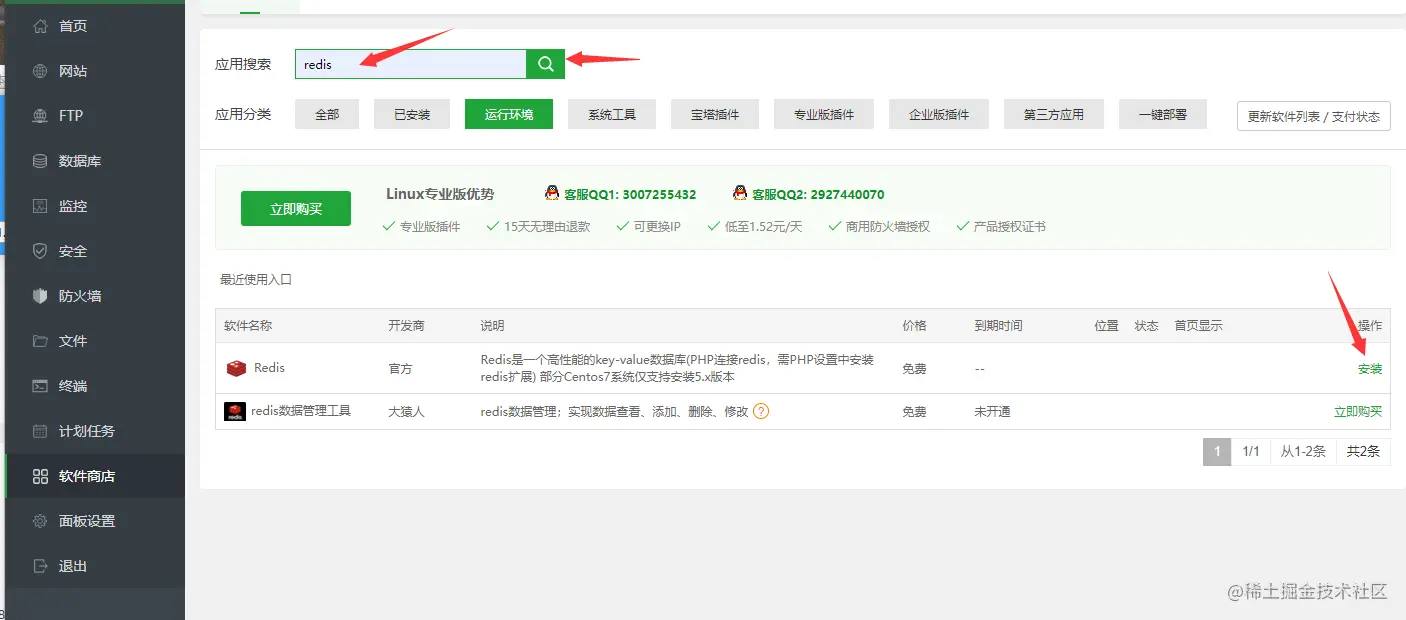Viewport: 1406px width, 620px height.
Task: Click the panel settings gear icon
Action: tap(40, 521)
